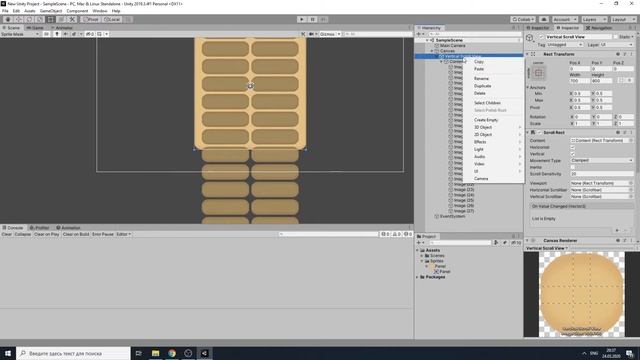Open UI submenu in context menu
640x360 pixels.
[493, 171]
